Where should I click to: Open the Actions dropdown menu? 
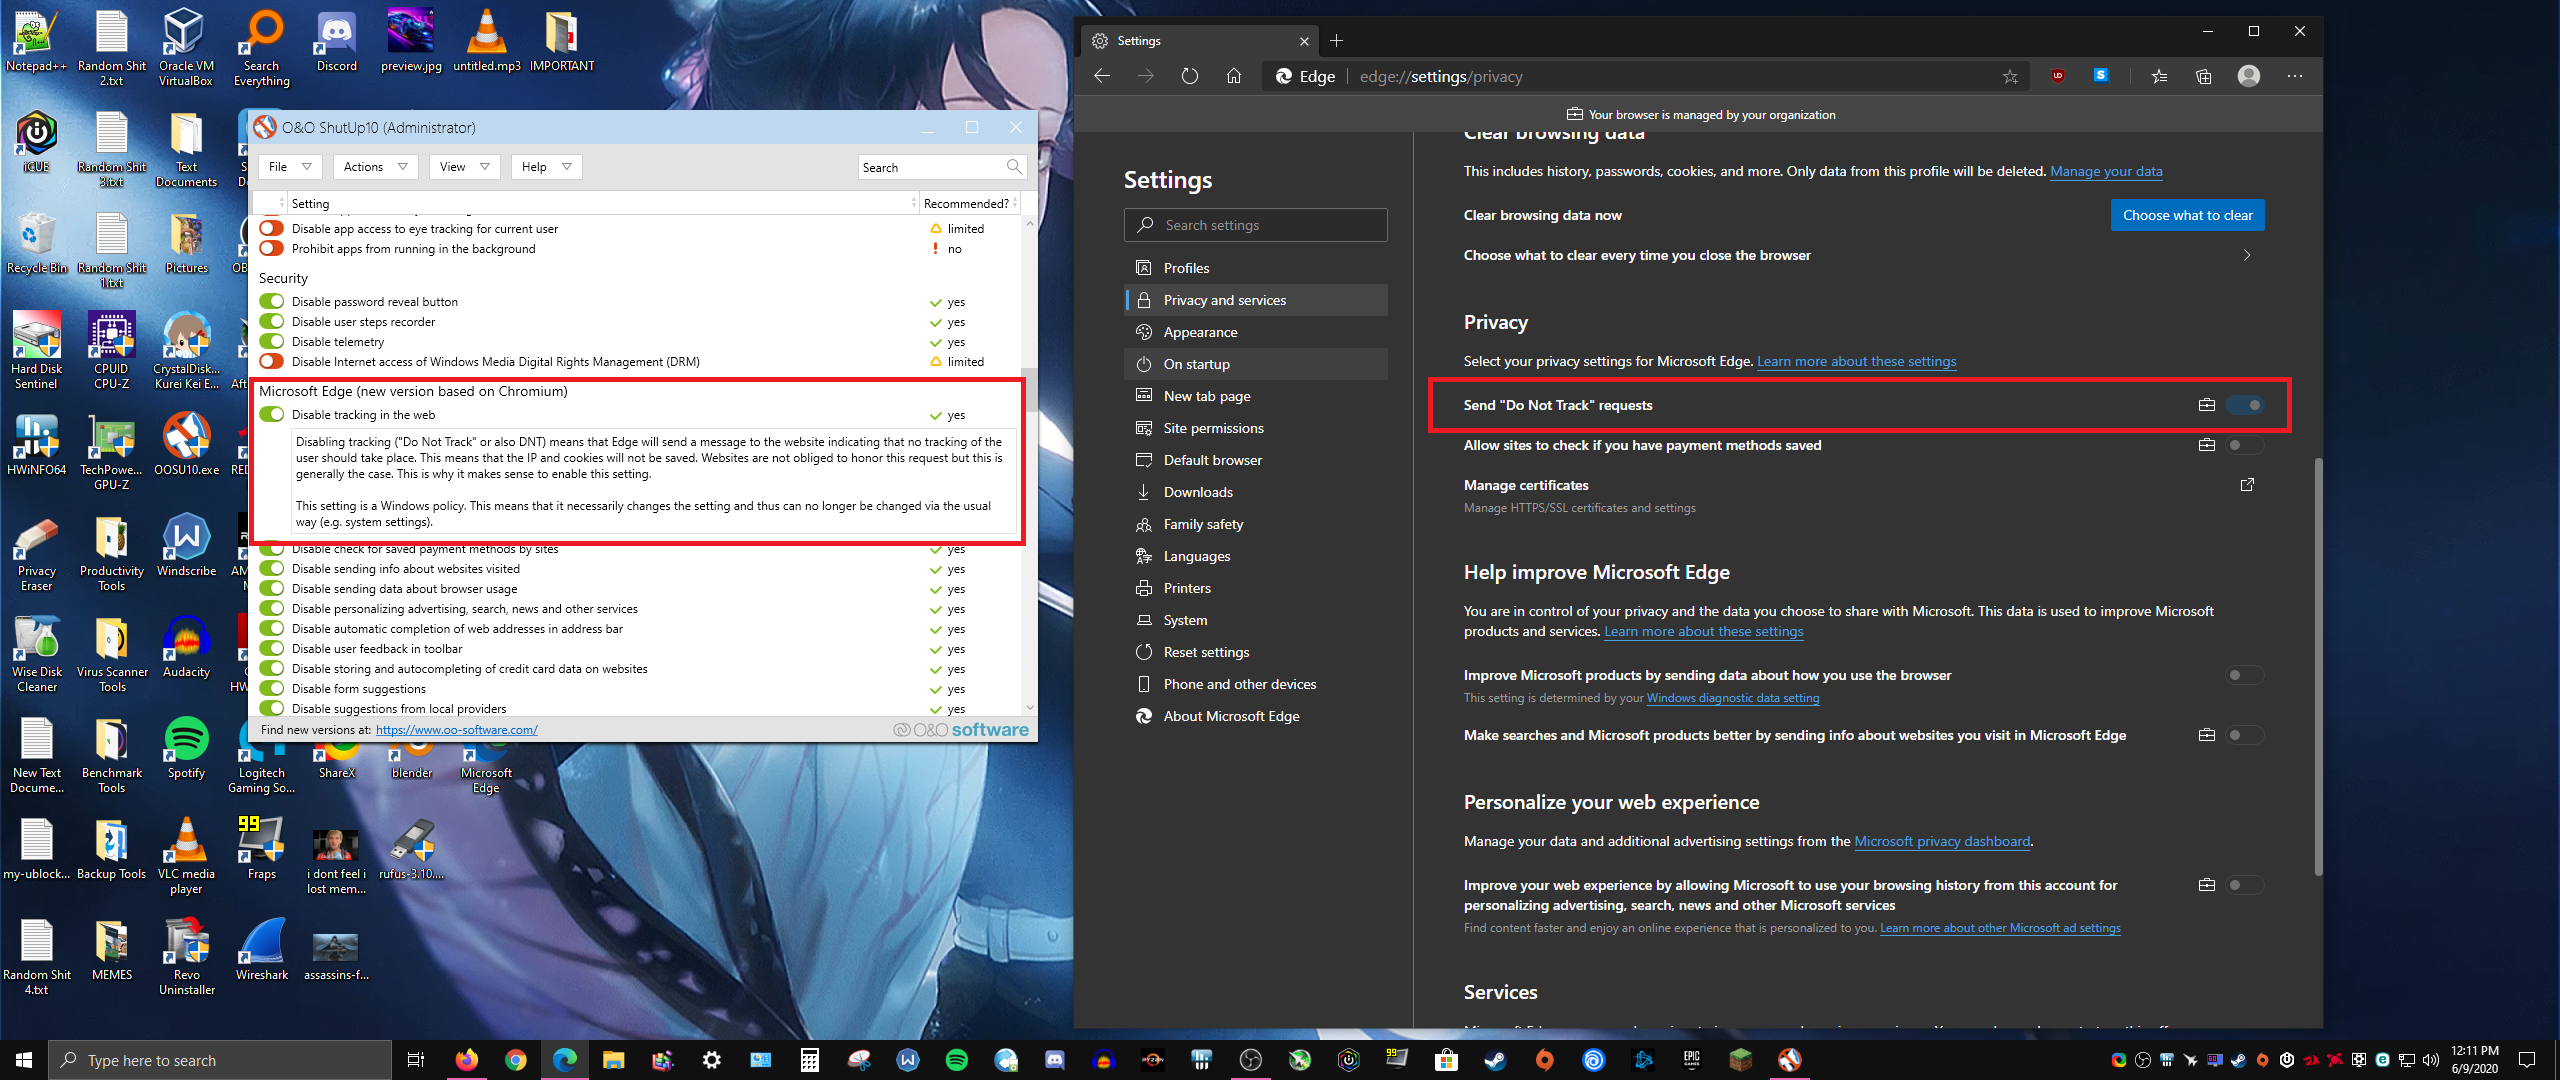click(x=375, y=167)
